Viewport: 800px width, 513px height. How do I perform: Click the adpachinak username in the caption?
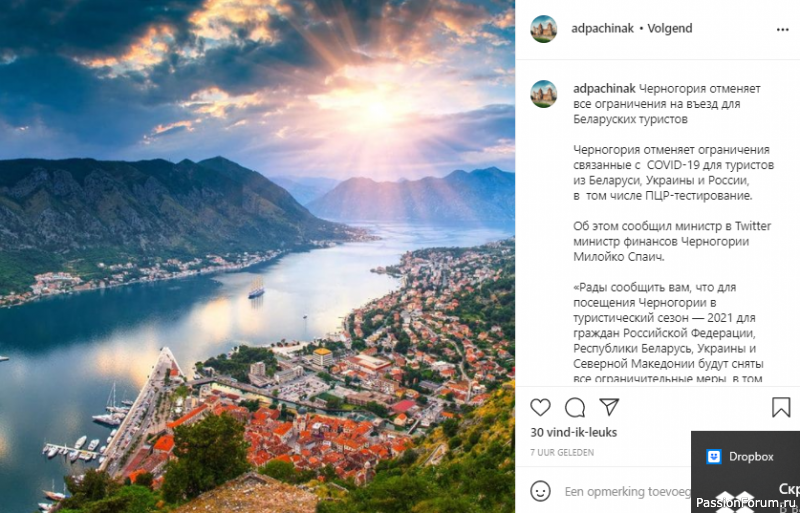(x=604, y=88)
